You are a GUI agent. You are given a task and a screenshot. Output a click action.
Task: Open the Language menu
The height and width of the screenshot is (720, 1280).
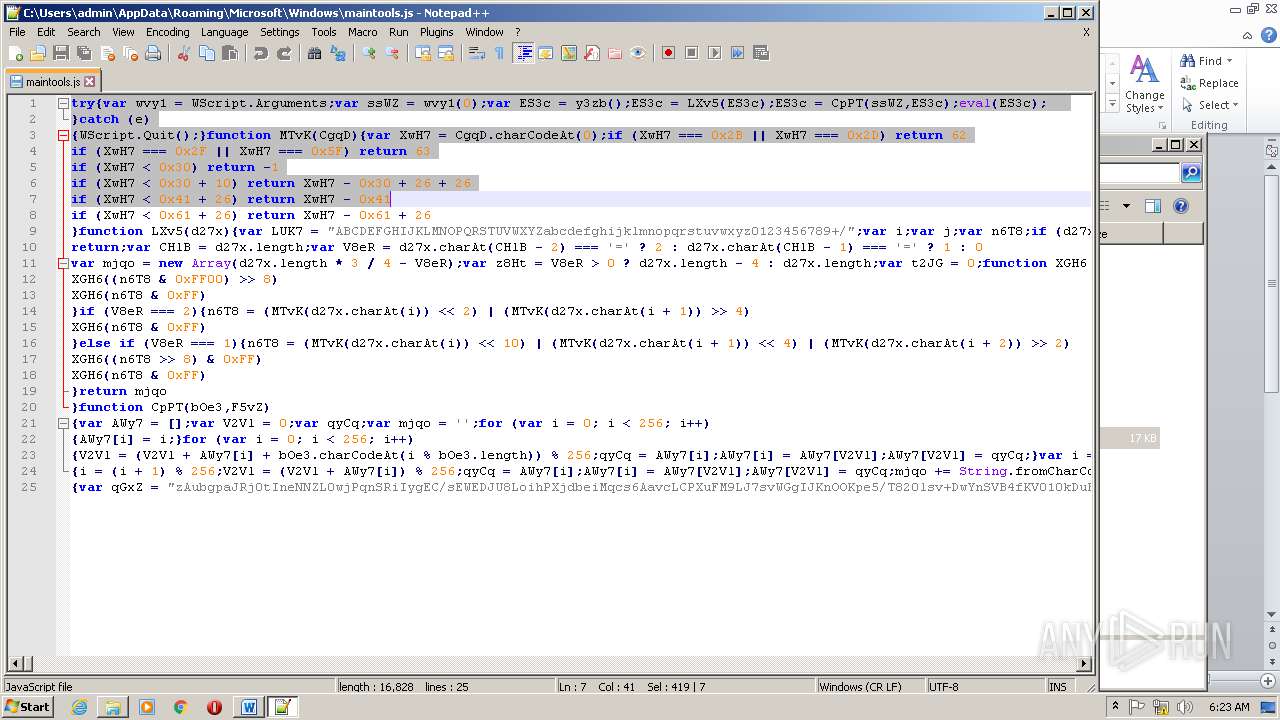pos(224,32)
